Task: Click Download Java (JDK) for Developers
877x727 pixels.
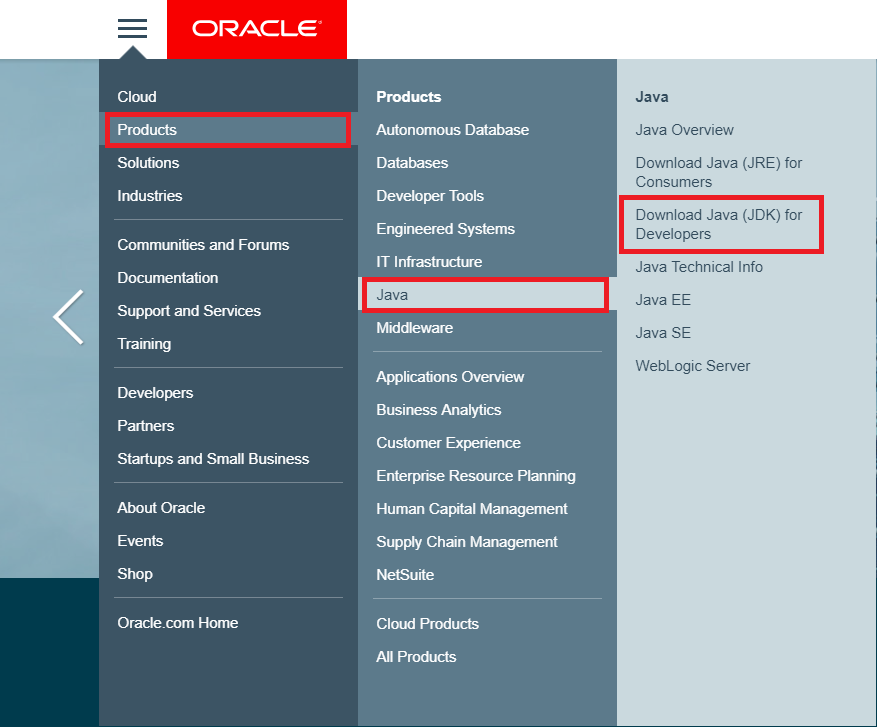Action: (721, 224)
